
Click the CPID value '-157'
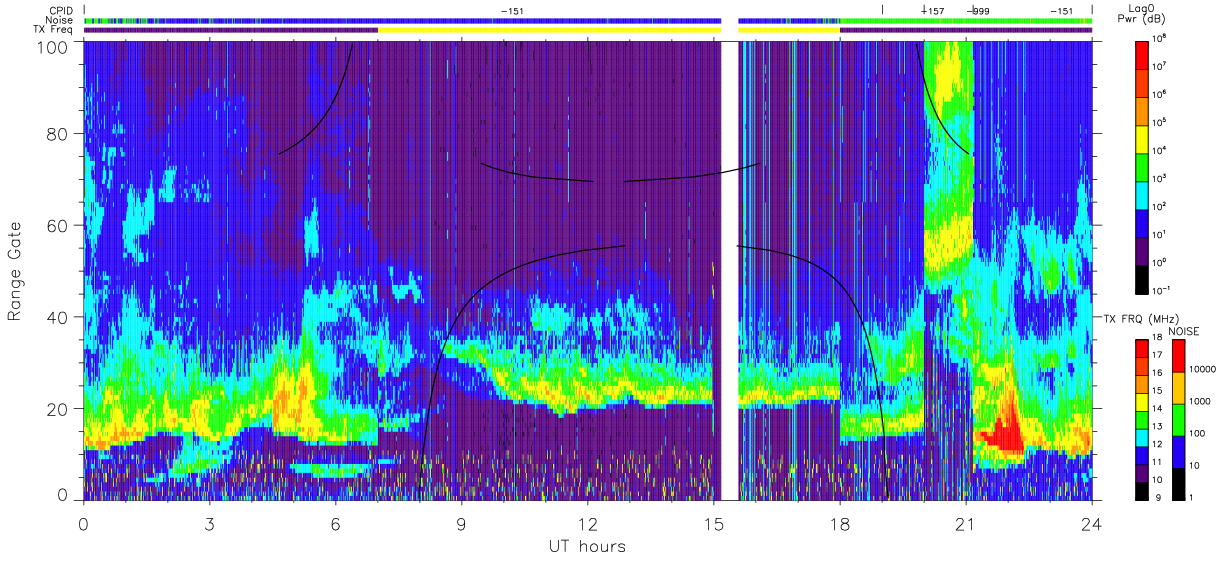pyautogui.click(x=932, y=11)
